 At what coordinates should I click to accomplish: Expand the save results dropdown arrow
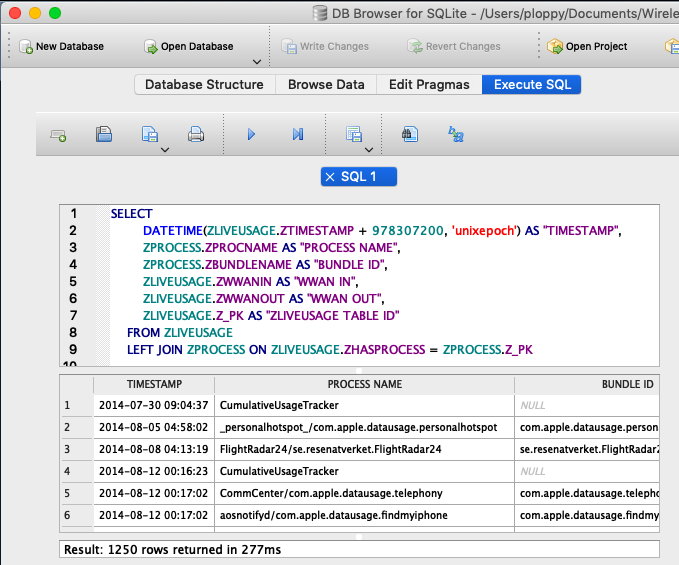click(369, 150)
